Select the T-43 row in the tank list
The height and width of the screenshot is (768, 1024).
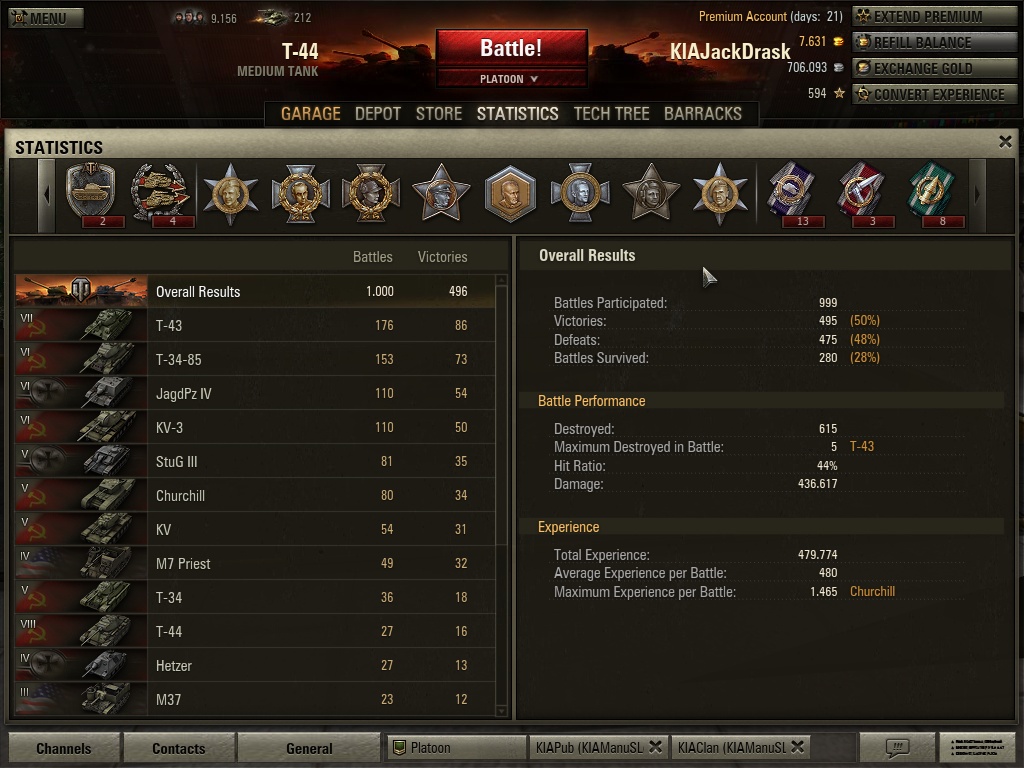pos(255,325)
